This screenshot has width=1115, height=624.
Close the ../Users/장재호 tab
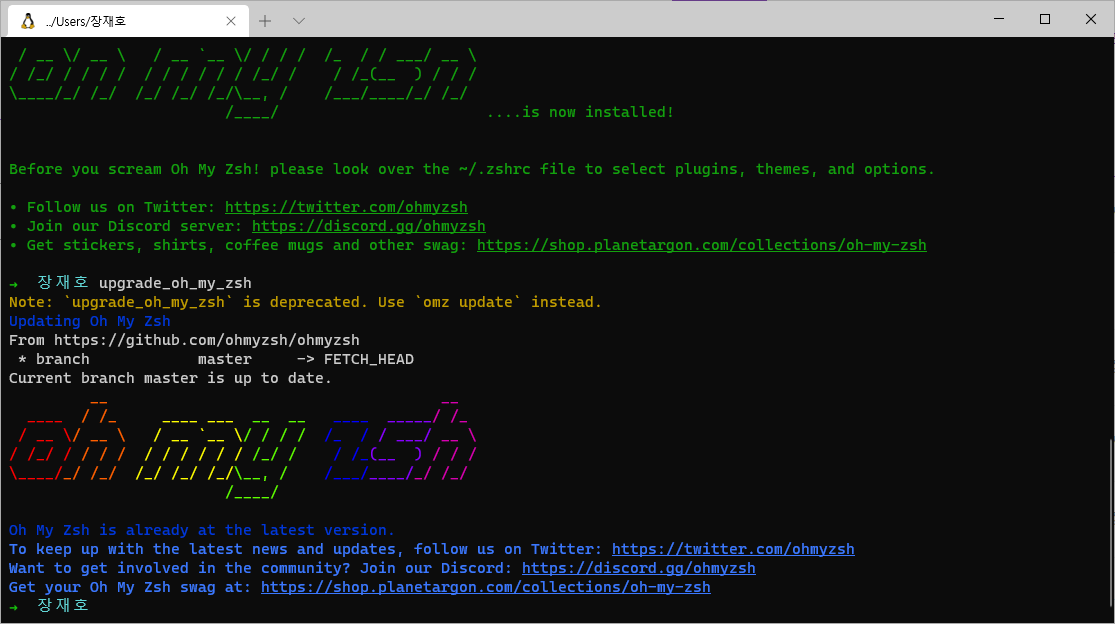pyautogui.click(x=230, y=21)
